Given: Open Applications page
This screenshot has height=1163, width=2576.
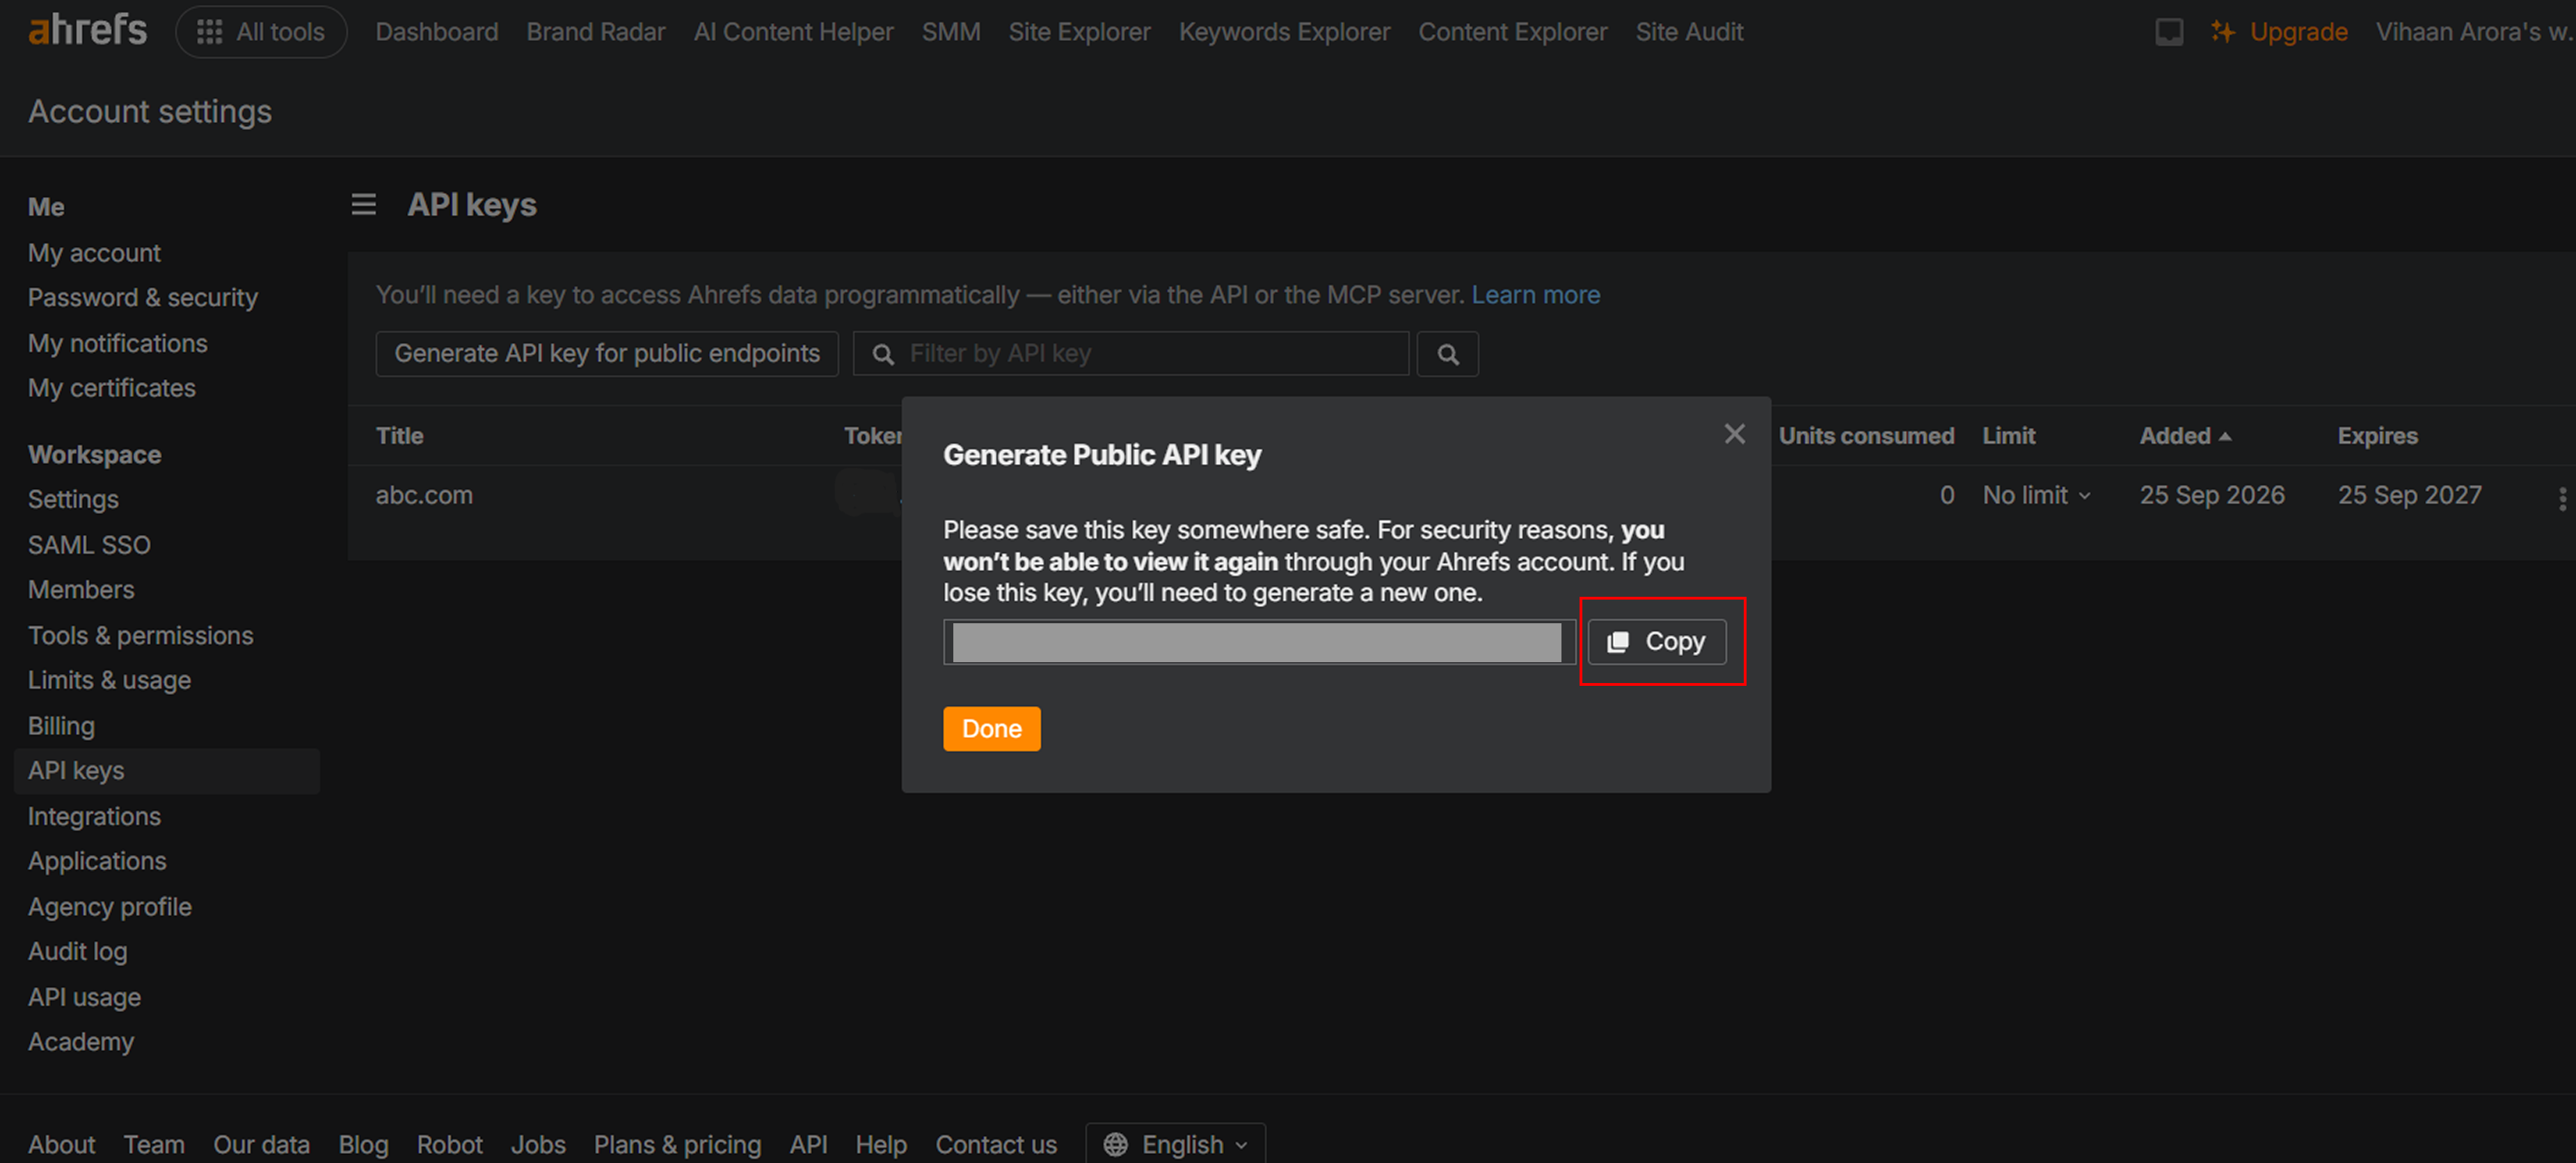Looking at the screenshot, I should point(97,861).
